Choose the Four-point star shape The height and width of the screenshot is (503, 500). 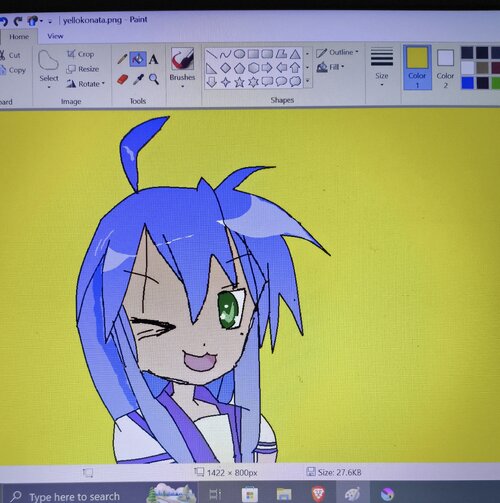point(226,82)
